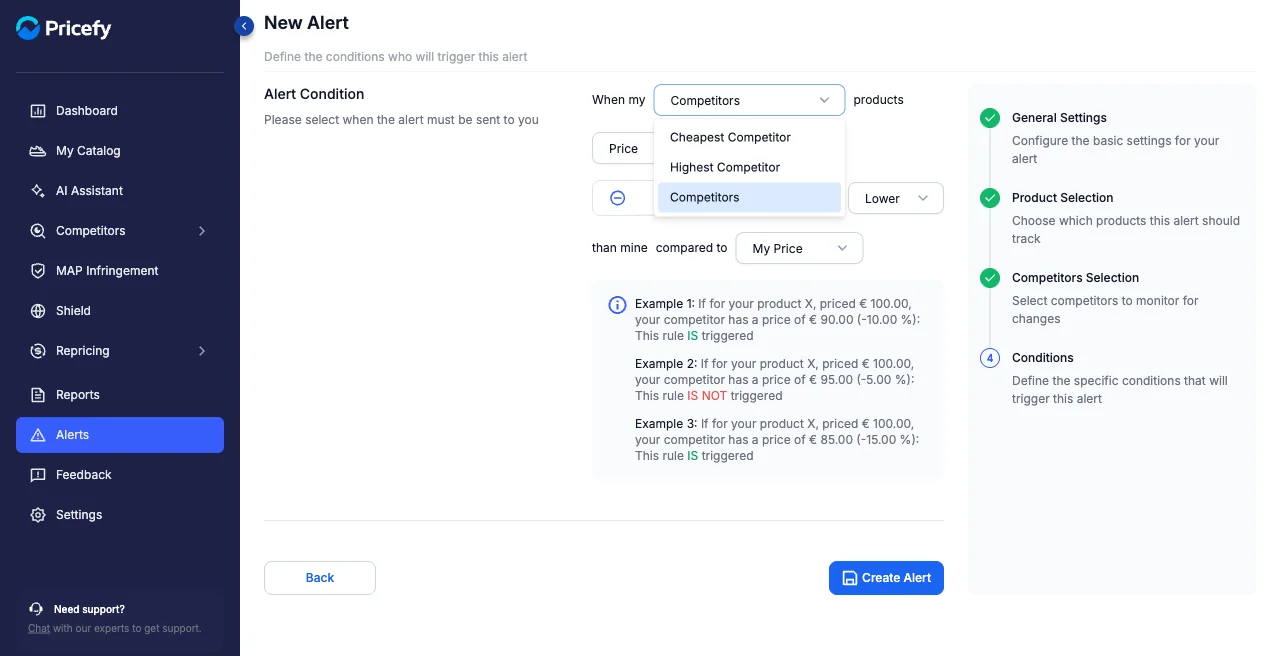This screenshot has height=656, width=1280.
Task: Click the 'Need support?' text
Action: (x=89, y=609)
